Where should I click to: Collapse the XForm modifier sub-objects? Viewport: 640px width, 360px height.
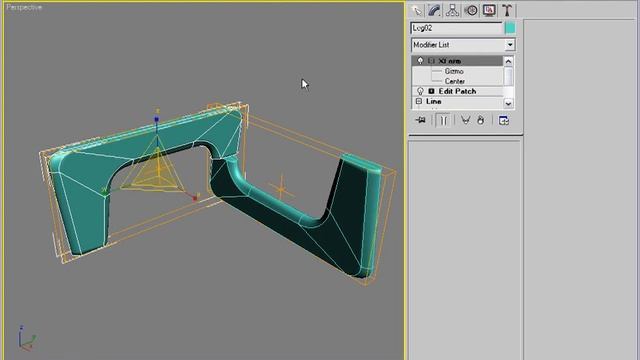[x=431, y=61]
